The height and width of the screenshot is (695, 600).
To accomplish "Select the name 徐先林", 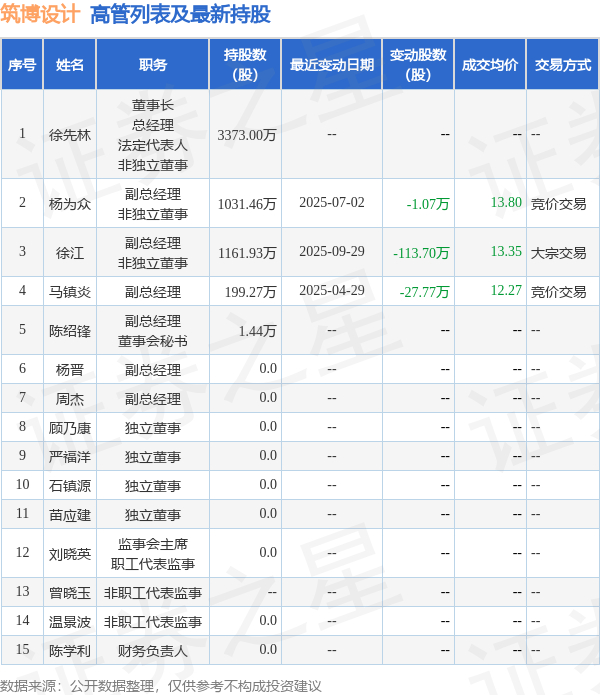I will (70, 135).
